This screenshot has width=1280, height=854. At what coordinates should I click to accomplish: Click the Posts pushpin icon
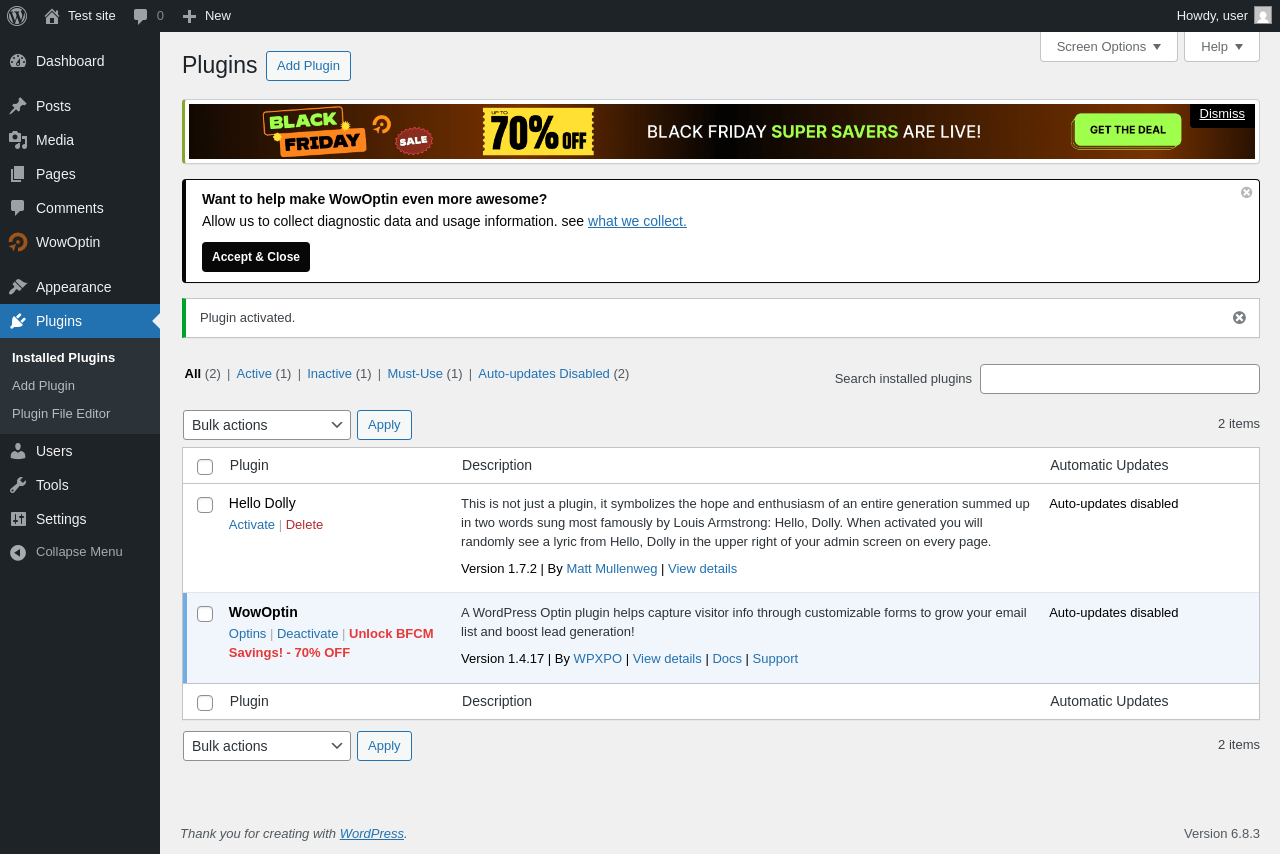coord(18,106)
